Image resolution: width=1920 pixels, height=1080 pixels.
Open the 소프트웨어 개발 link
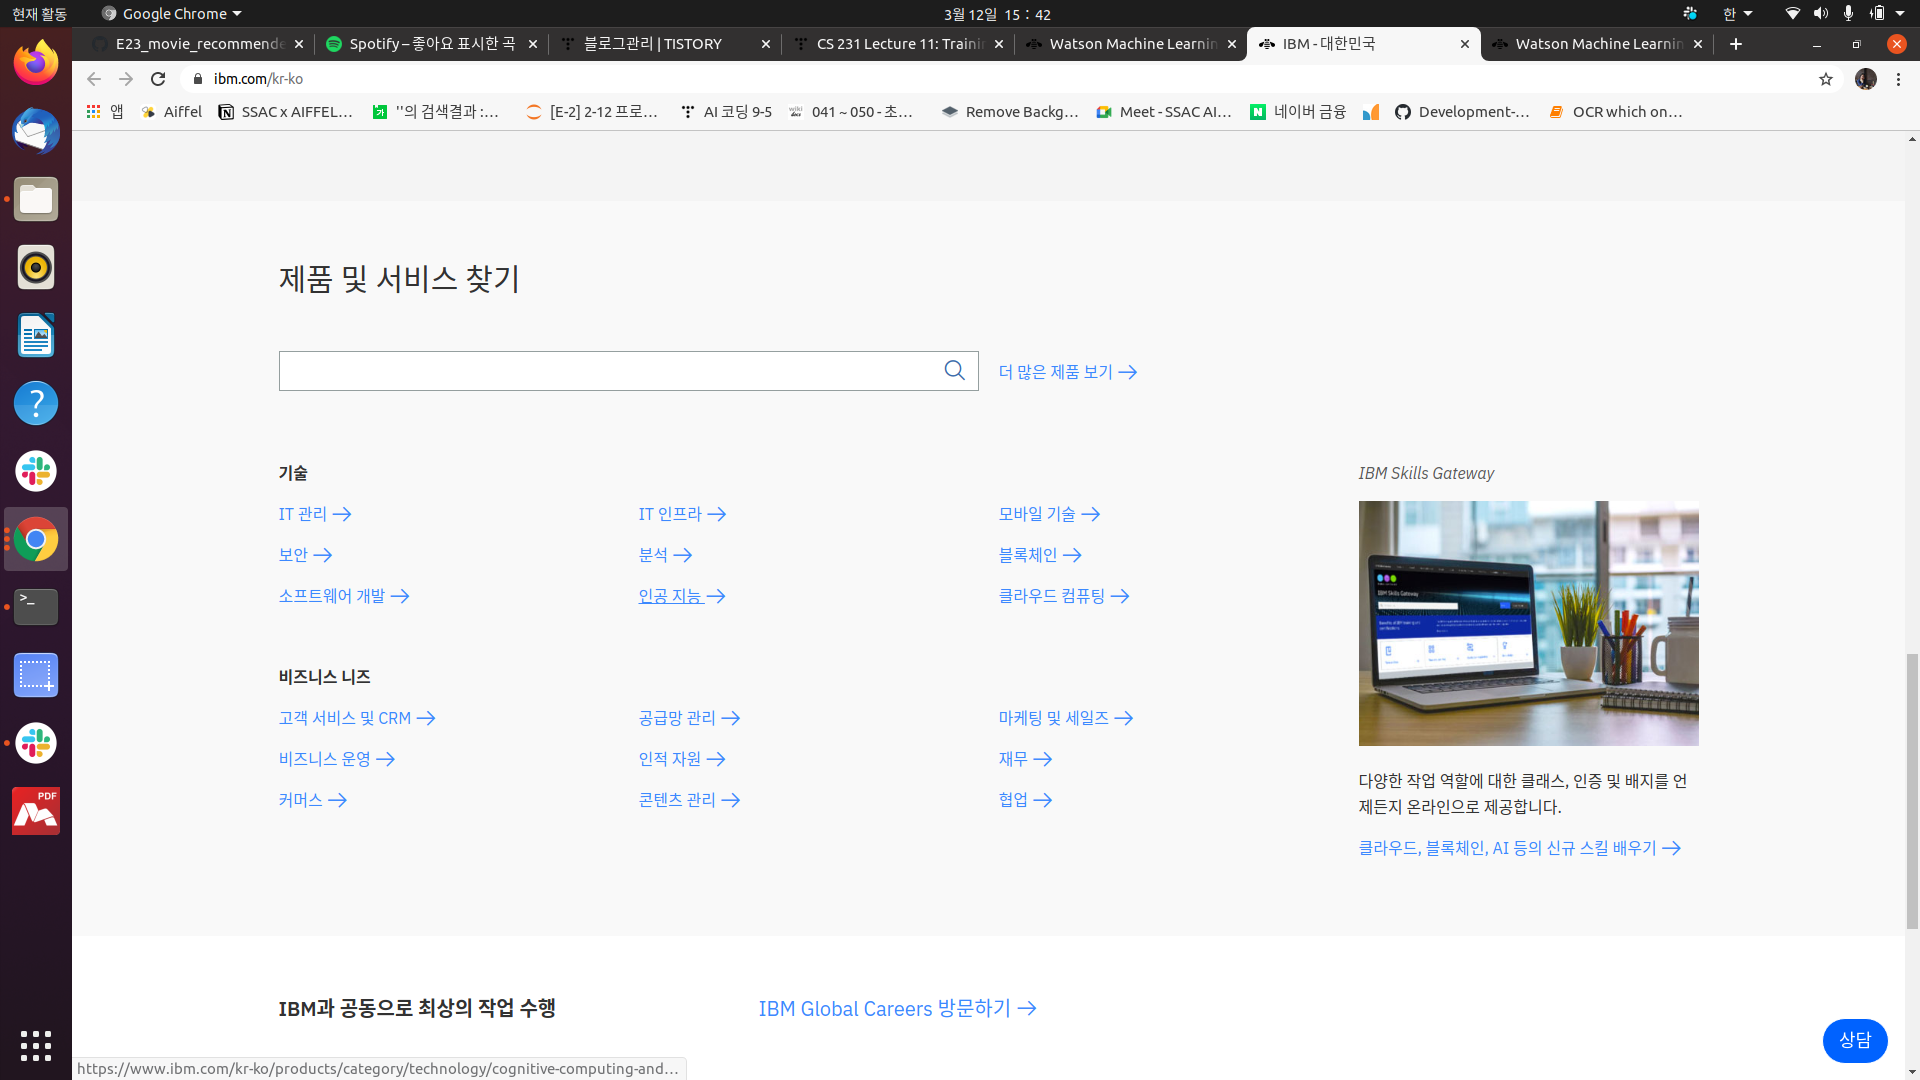[x=344, y=596]
